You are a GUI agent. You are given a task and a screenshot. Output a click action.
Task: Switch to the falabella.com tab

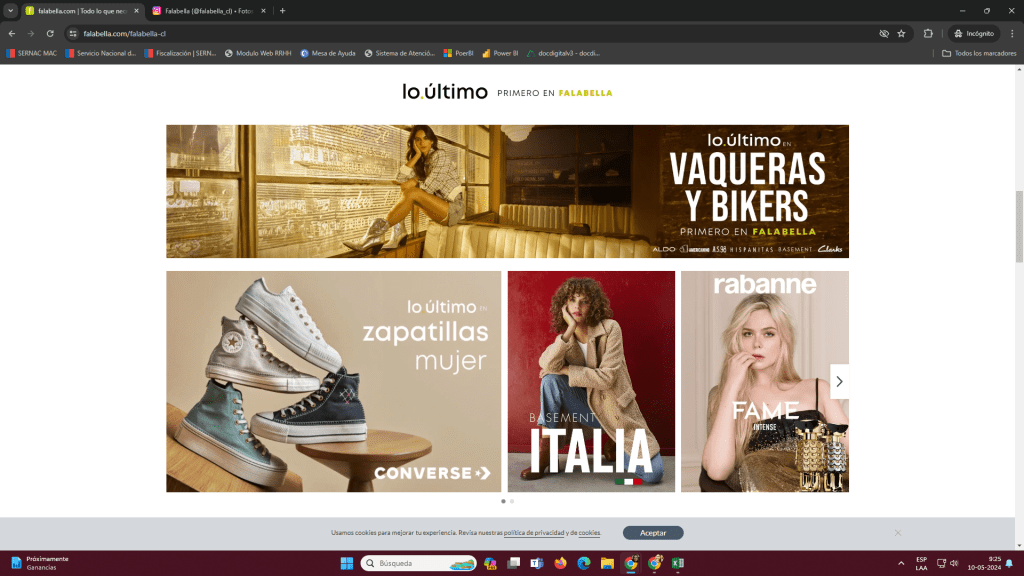[x=82, y=11]
